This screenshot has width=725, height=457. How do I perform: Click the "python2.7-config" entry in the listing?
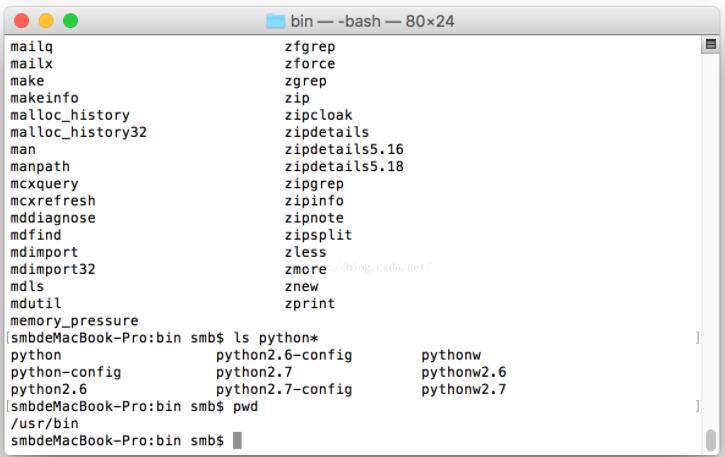(x=284, y=389)
